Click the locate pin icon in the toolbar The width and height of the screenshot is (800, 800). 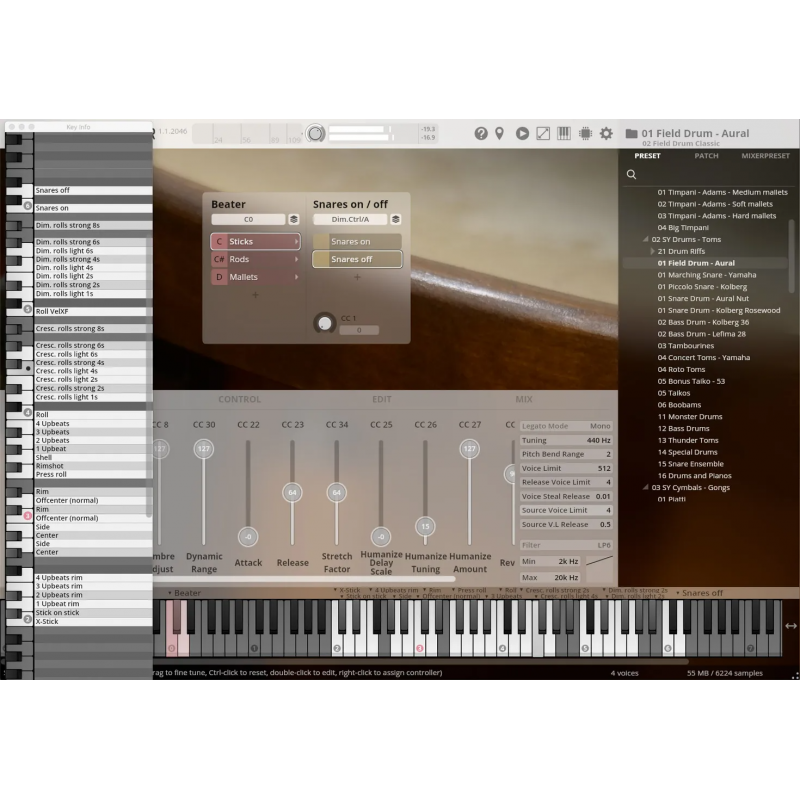(499, 132)
